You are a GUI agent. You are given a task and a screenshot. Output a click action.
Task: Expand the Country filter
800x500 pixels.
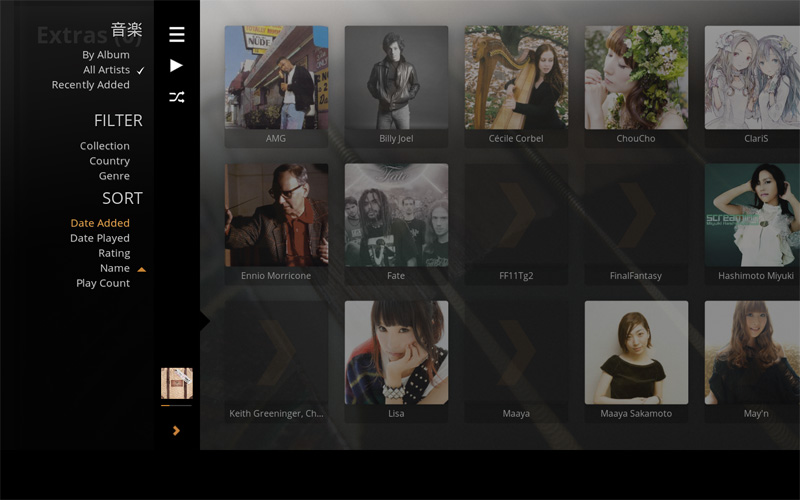(110, 161)
